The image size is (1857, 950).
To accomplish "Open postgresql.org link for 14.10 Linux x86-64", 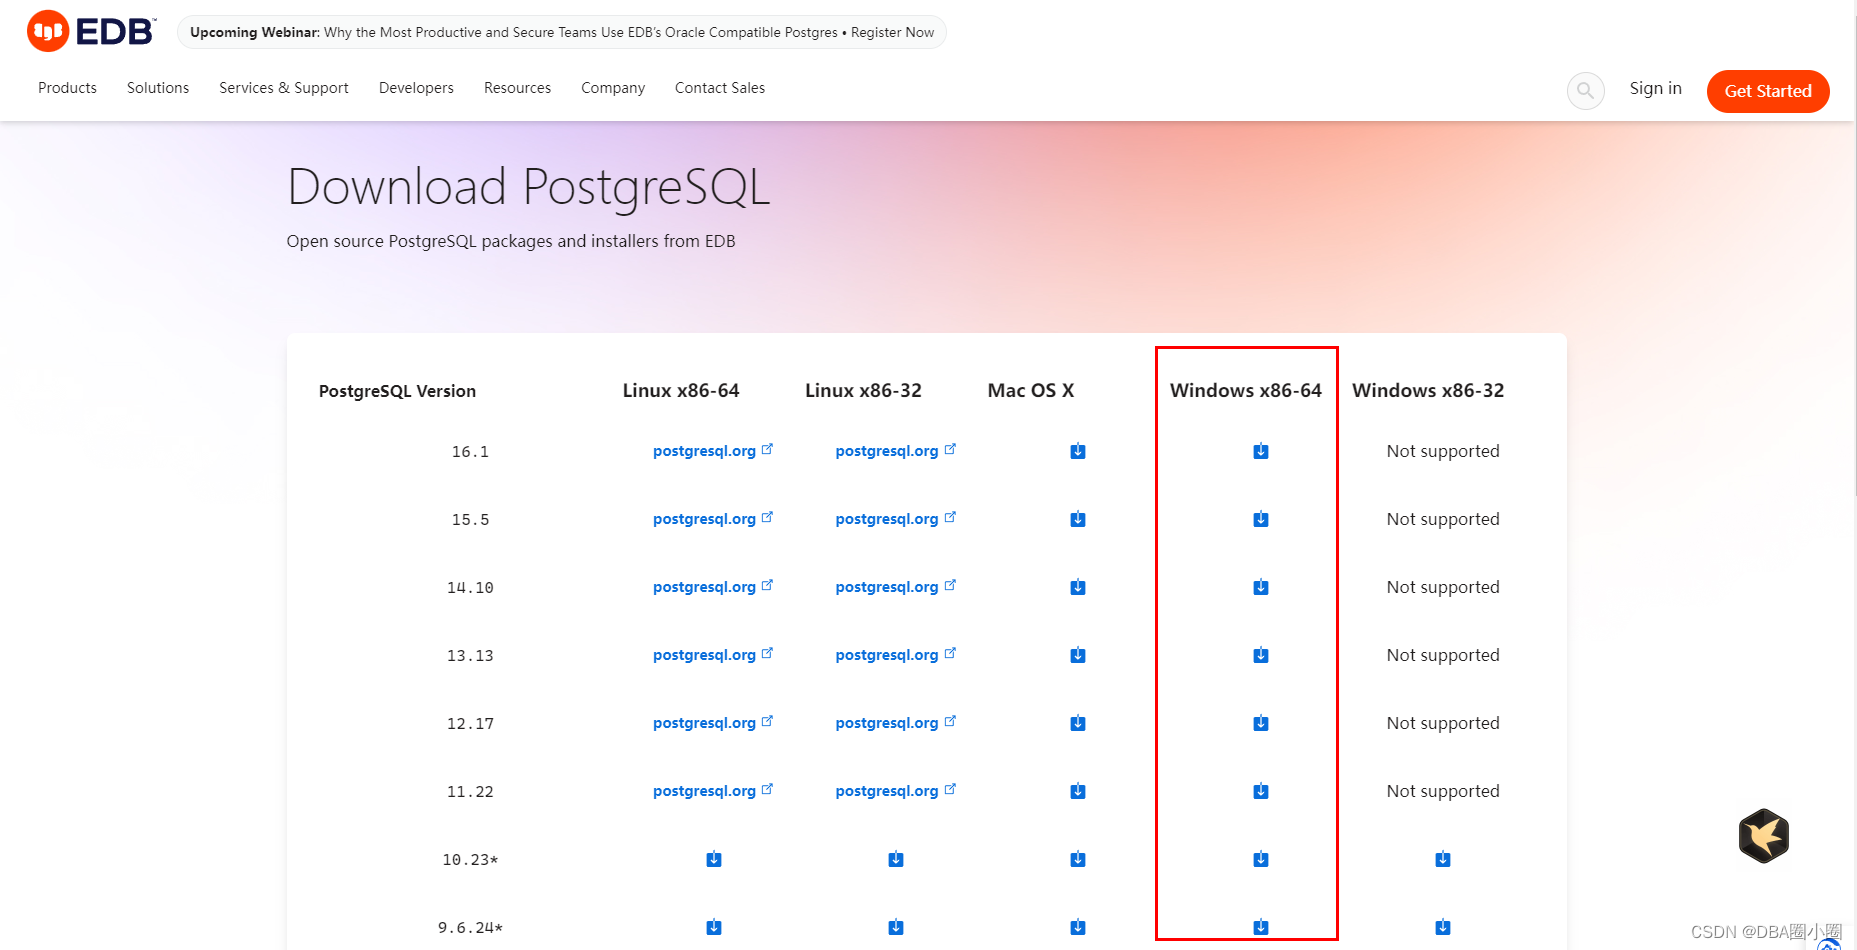I will (713, 587).
